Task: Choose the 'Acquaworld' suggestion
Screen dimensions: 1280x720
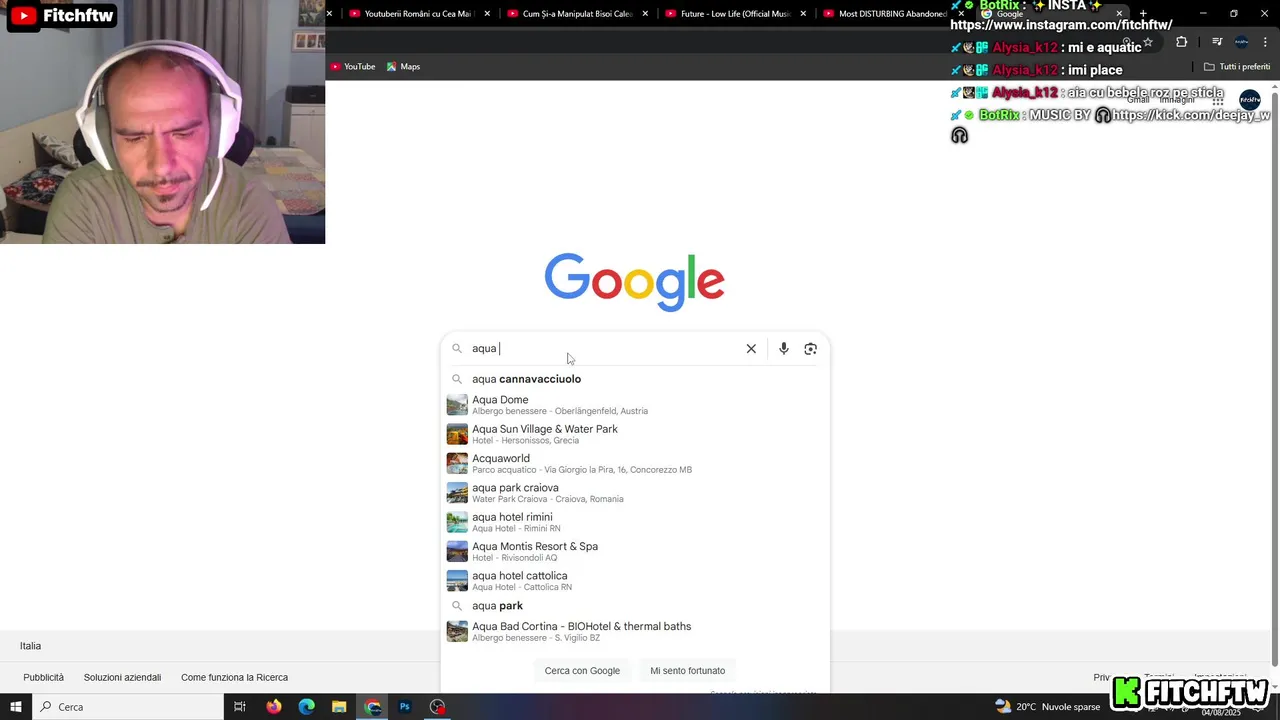Action: 635,463
